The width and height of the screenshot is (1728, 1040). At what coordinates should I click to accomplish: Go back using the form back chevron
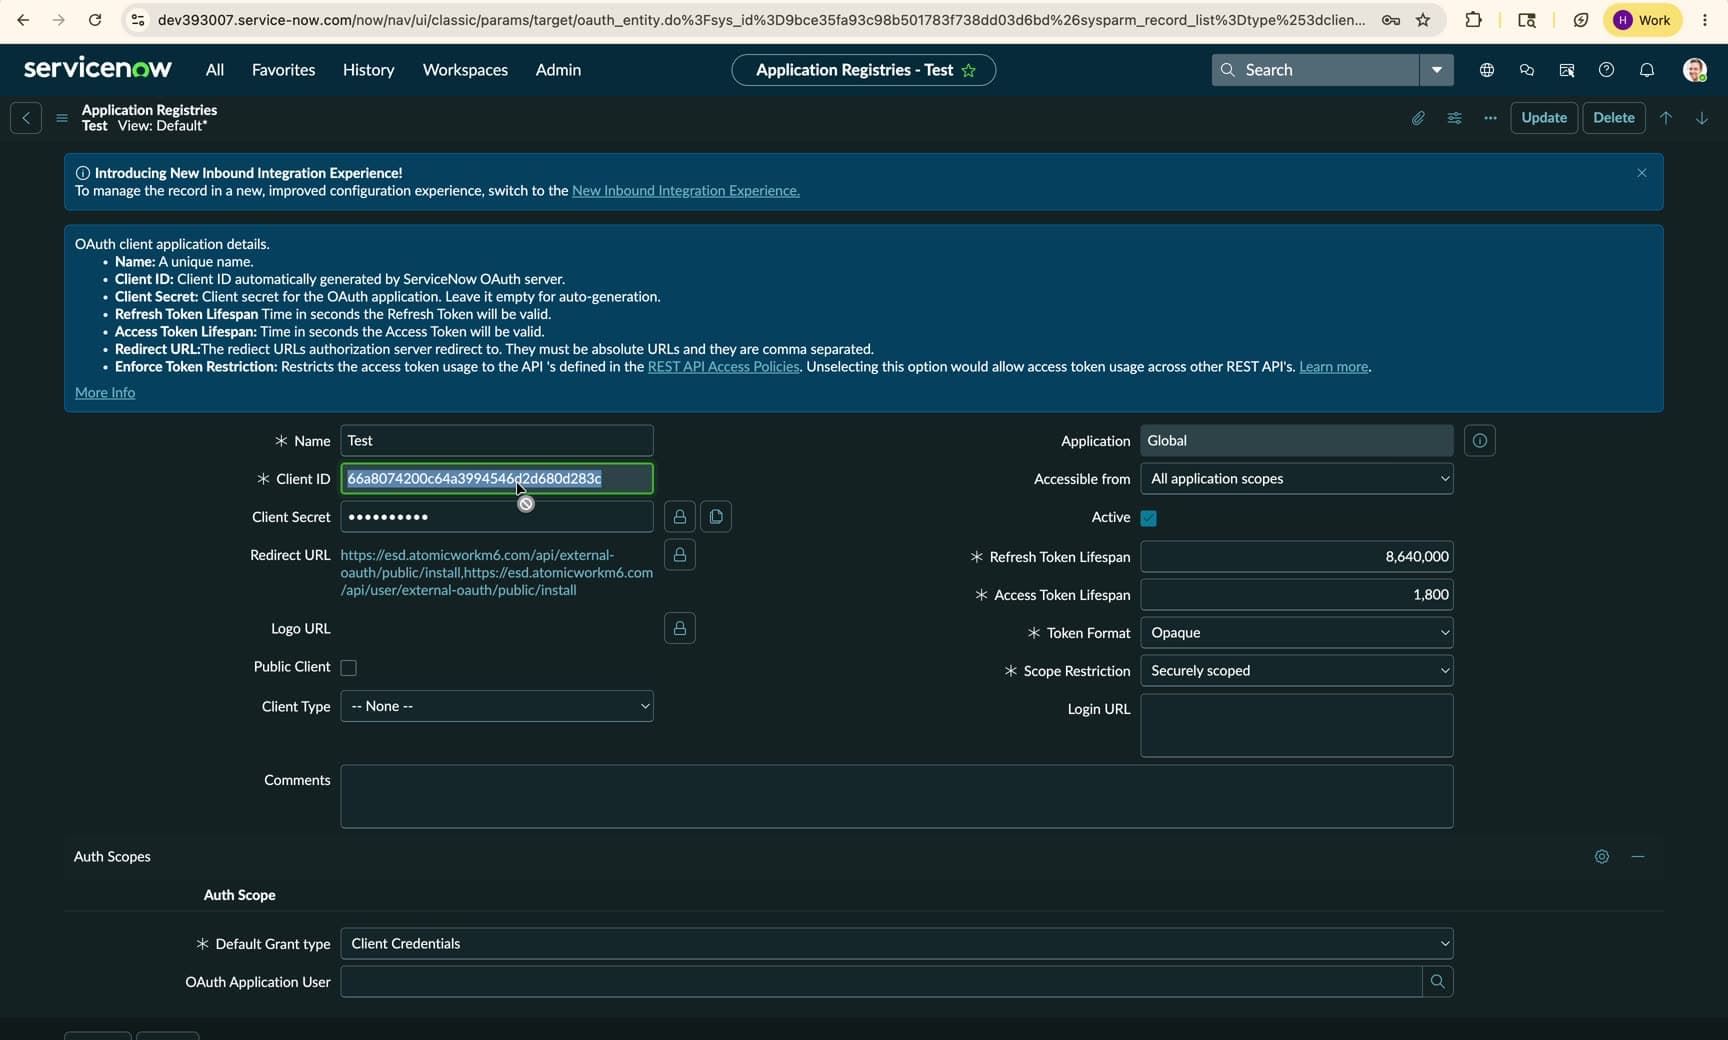coord(26,118)
